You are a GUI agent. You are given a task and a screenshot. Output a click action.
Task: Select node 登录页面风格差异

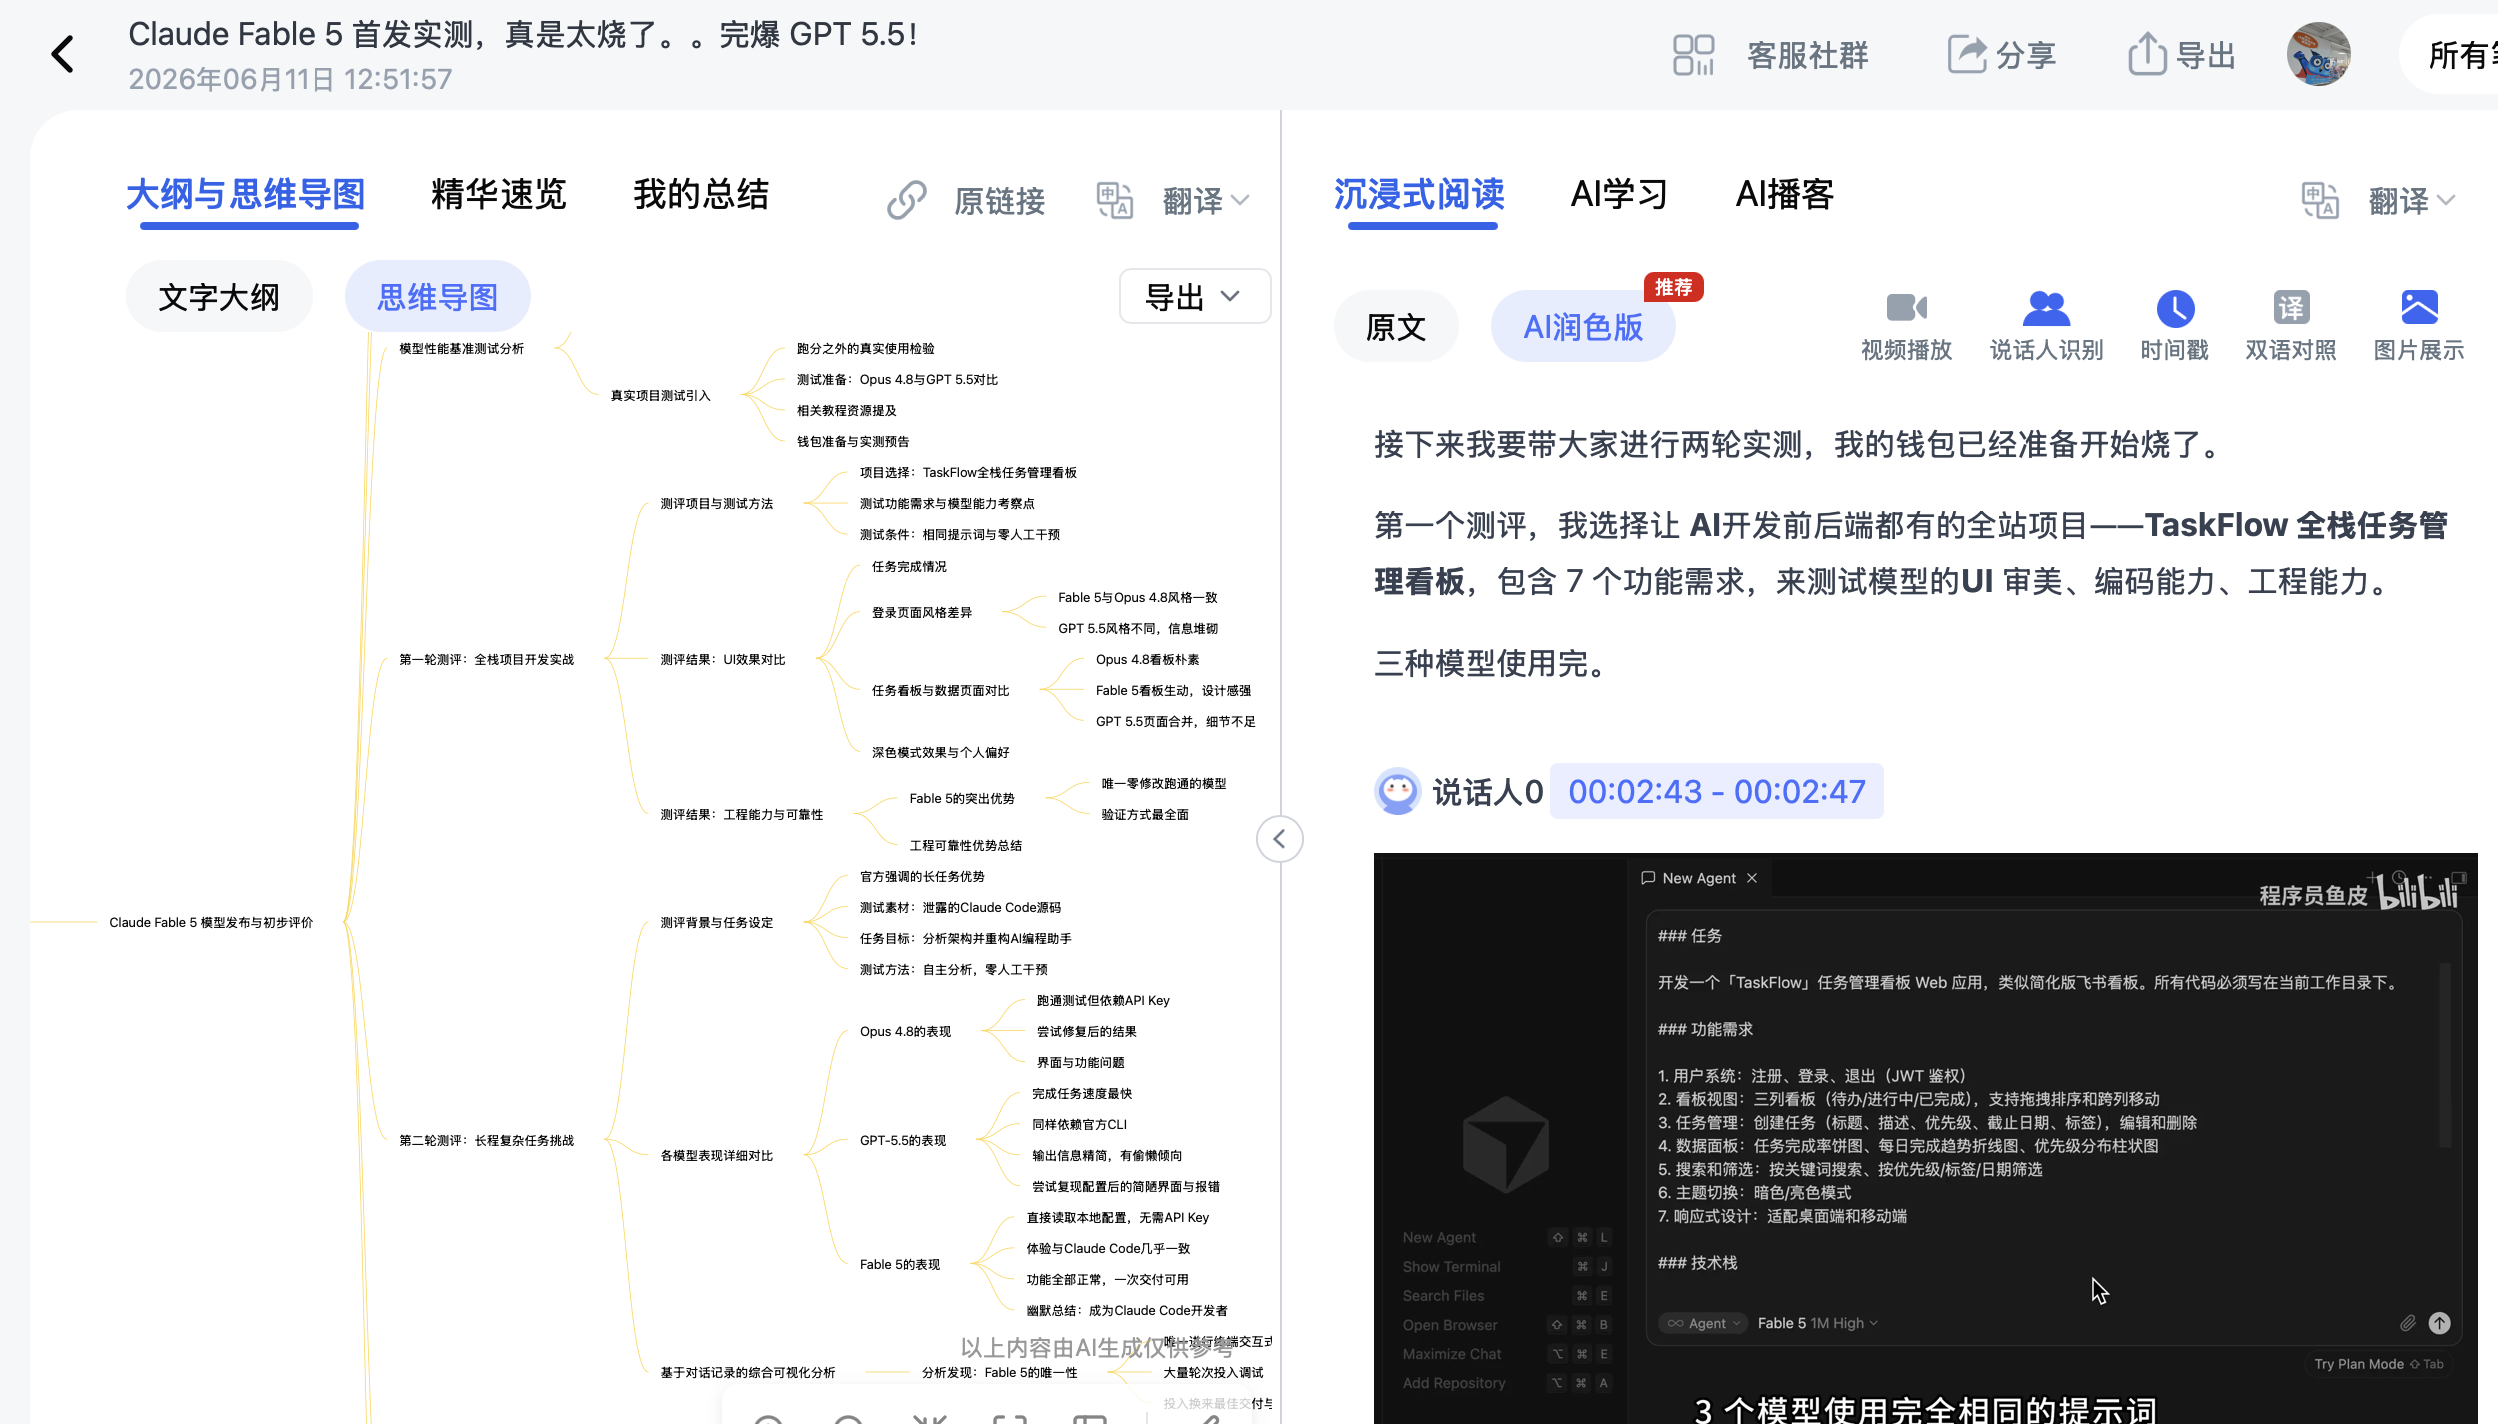coord(921,612)
